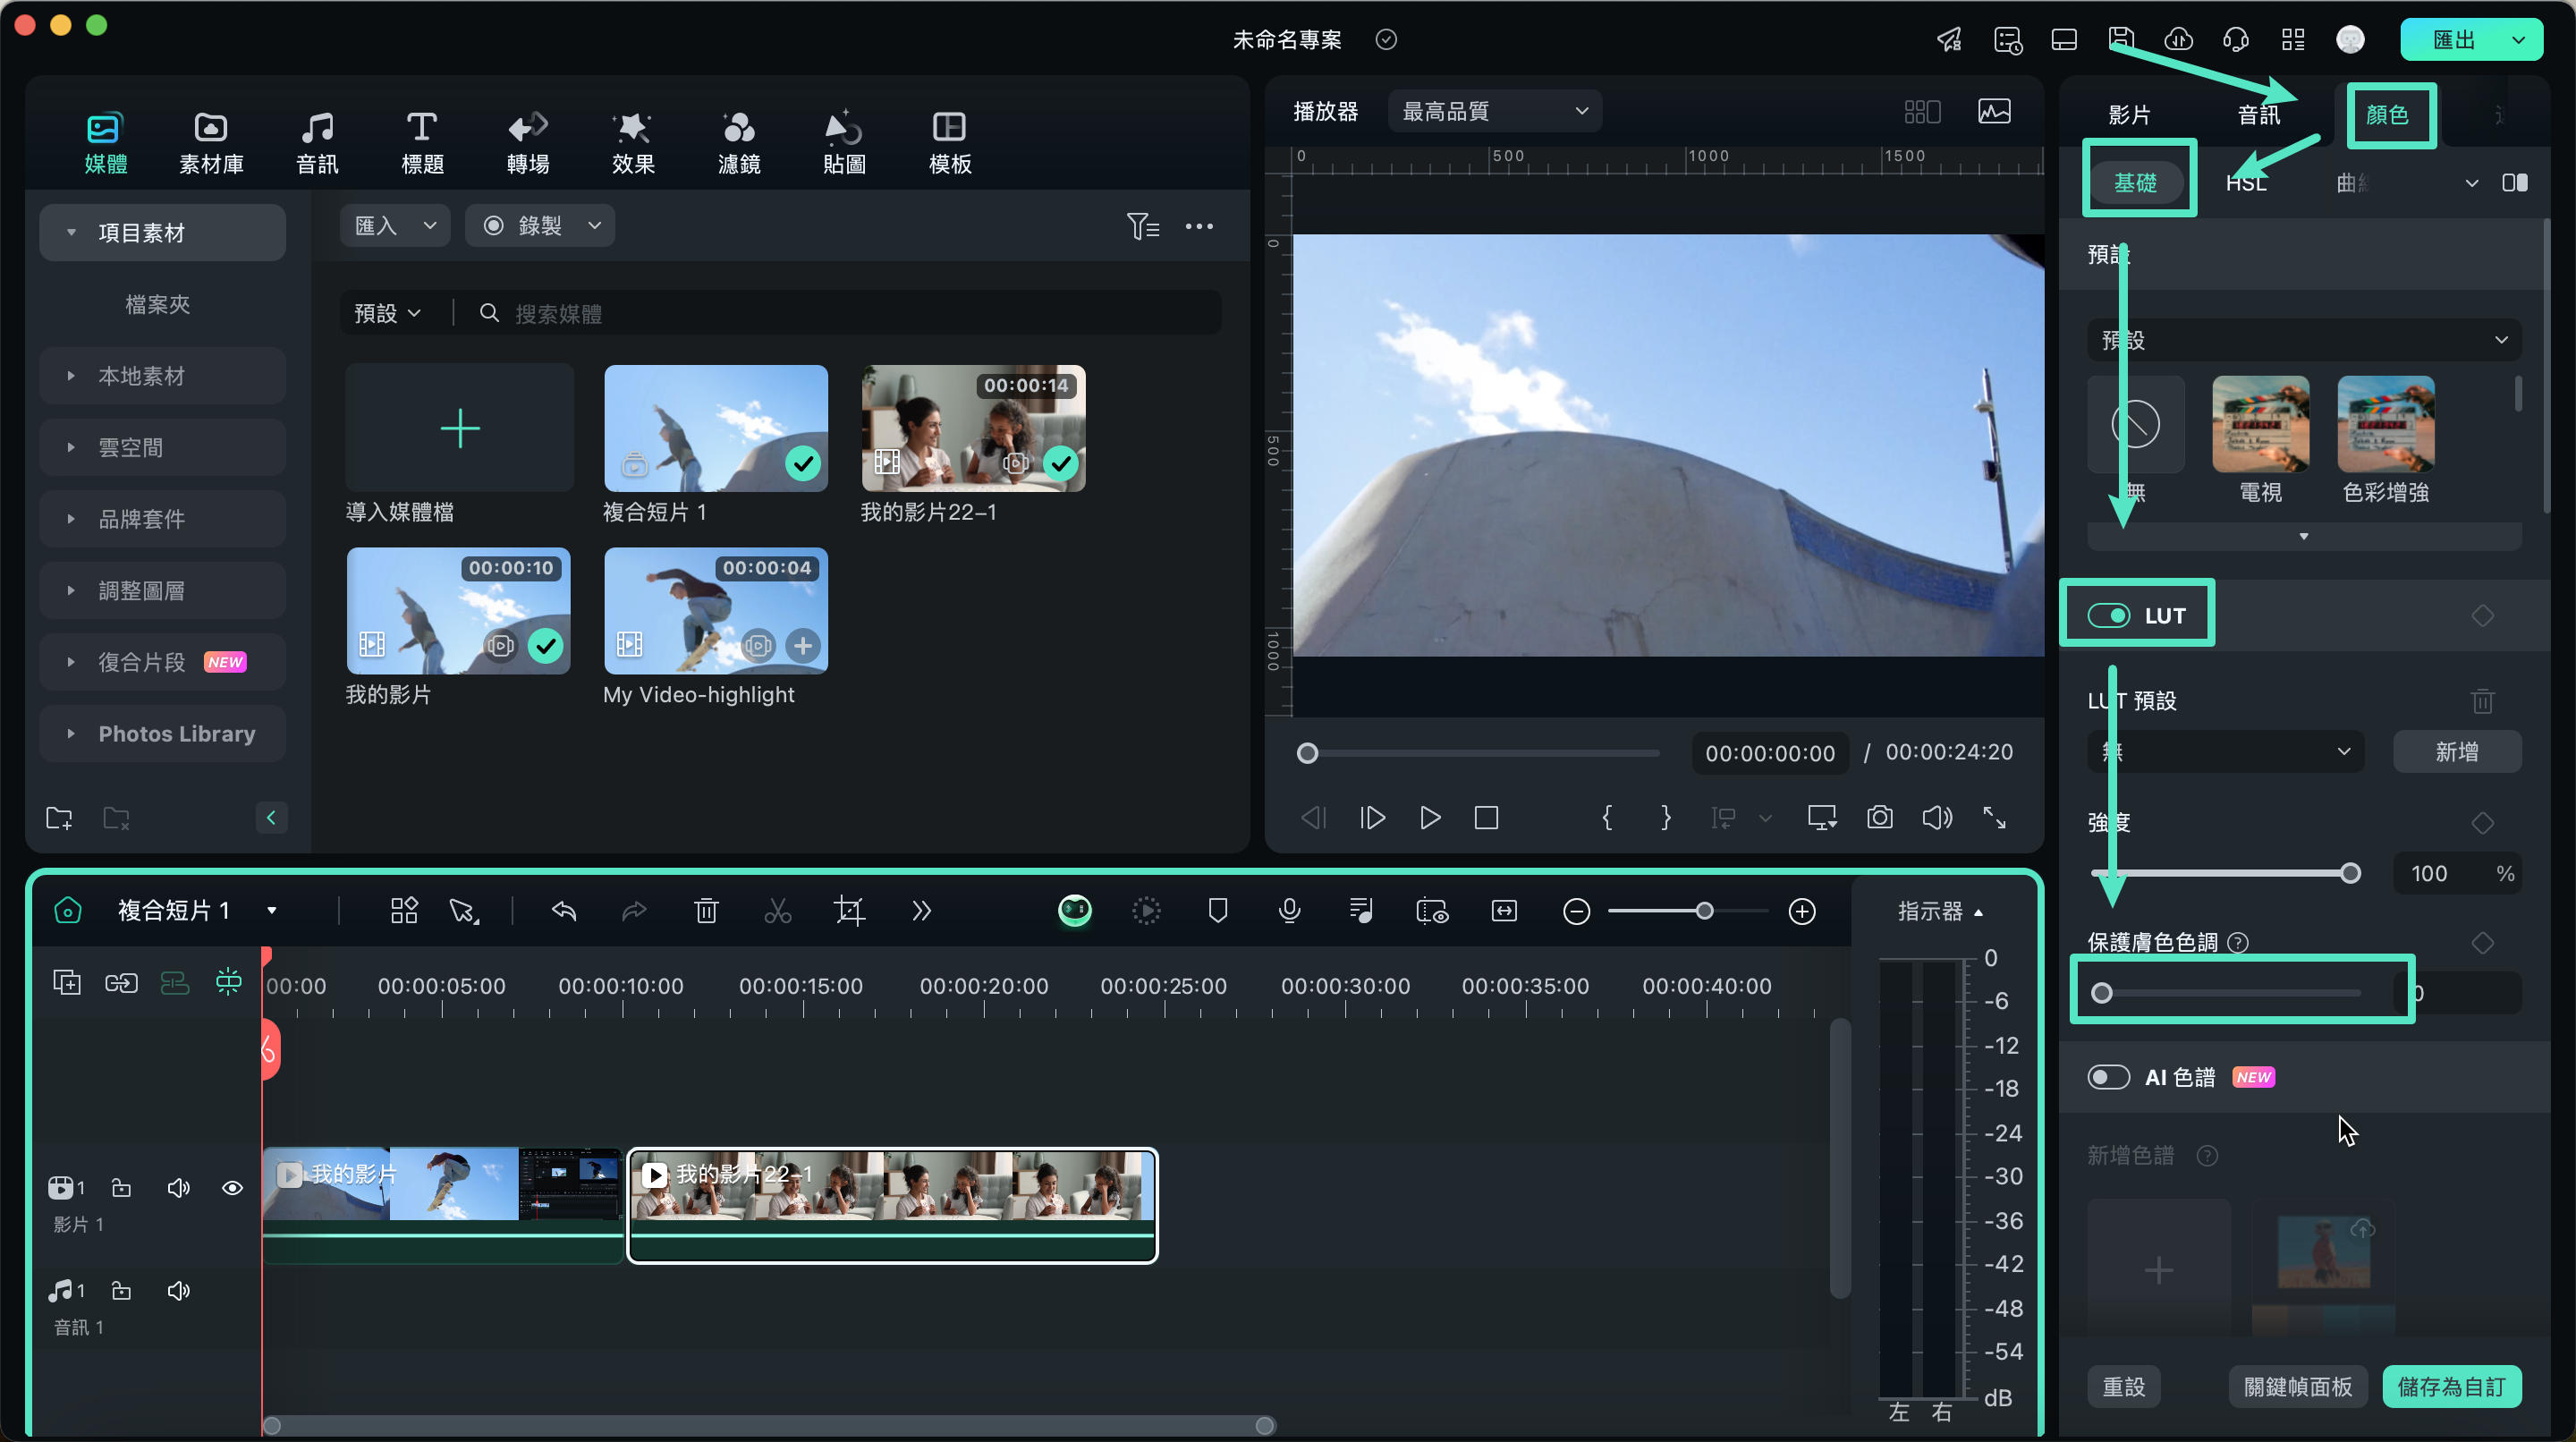Click the 保護膚色色調 slider handle
Viewport: 2576px width, 1442px height.
pyautogui.click(x=2101, y=993)
